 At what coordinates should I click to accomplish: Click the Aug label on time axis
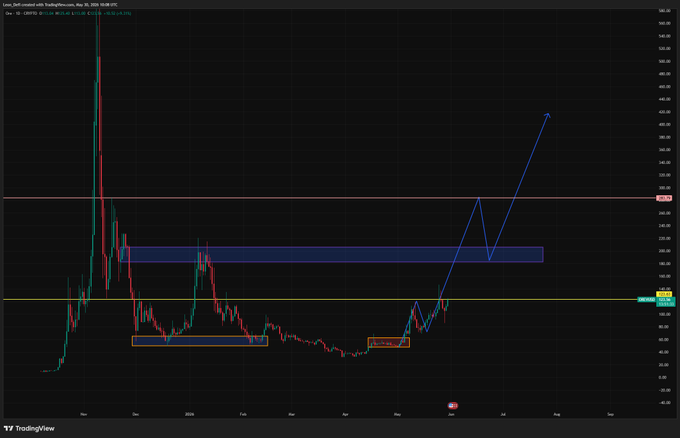557,414
